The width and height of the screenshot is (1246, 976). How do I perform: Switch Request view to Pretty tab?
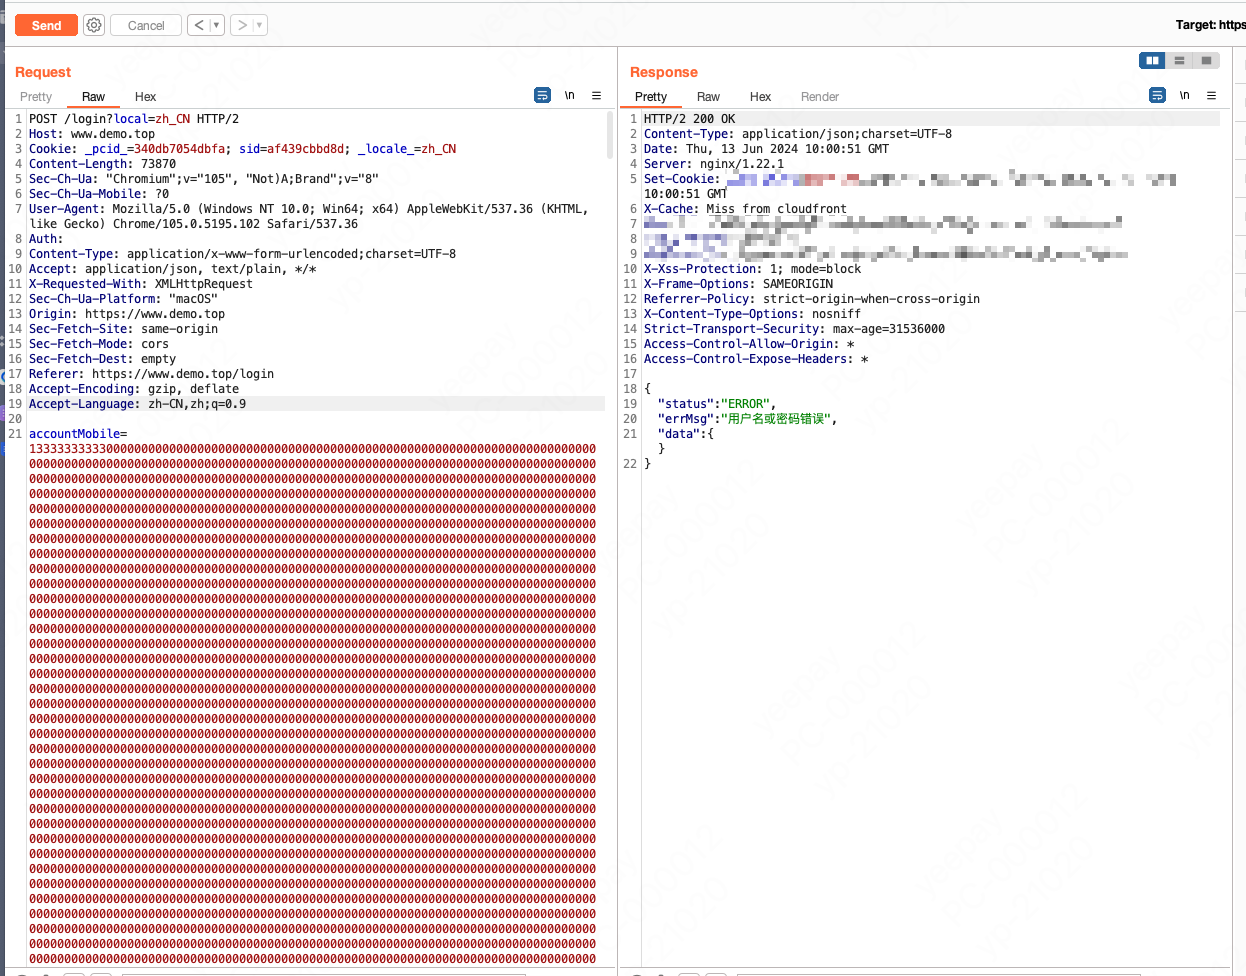(x=36, y=97)
